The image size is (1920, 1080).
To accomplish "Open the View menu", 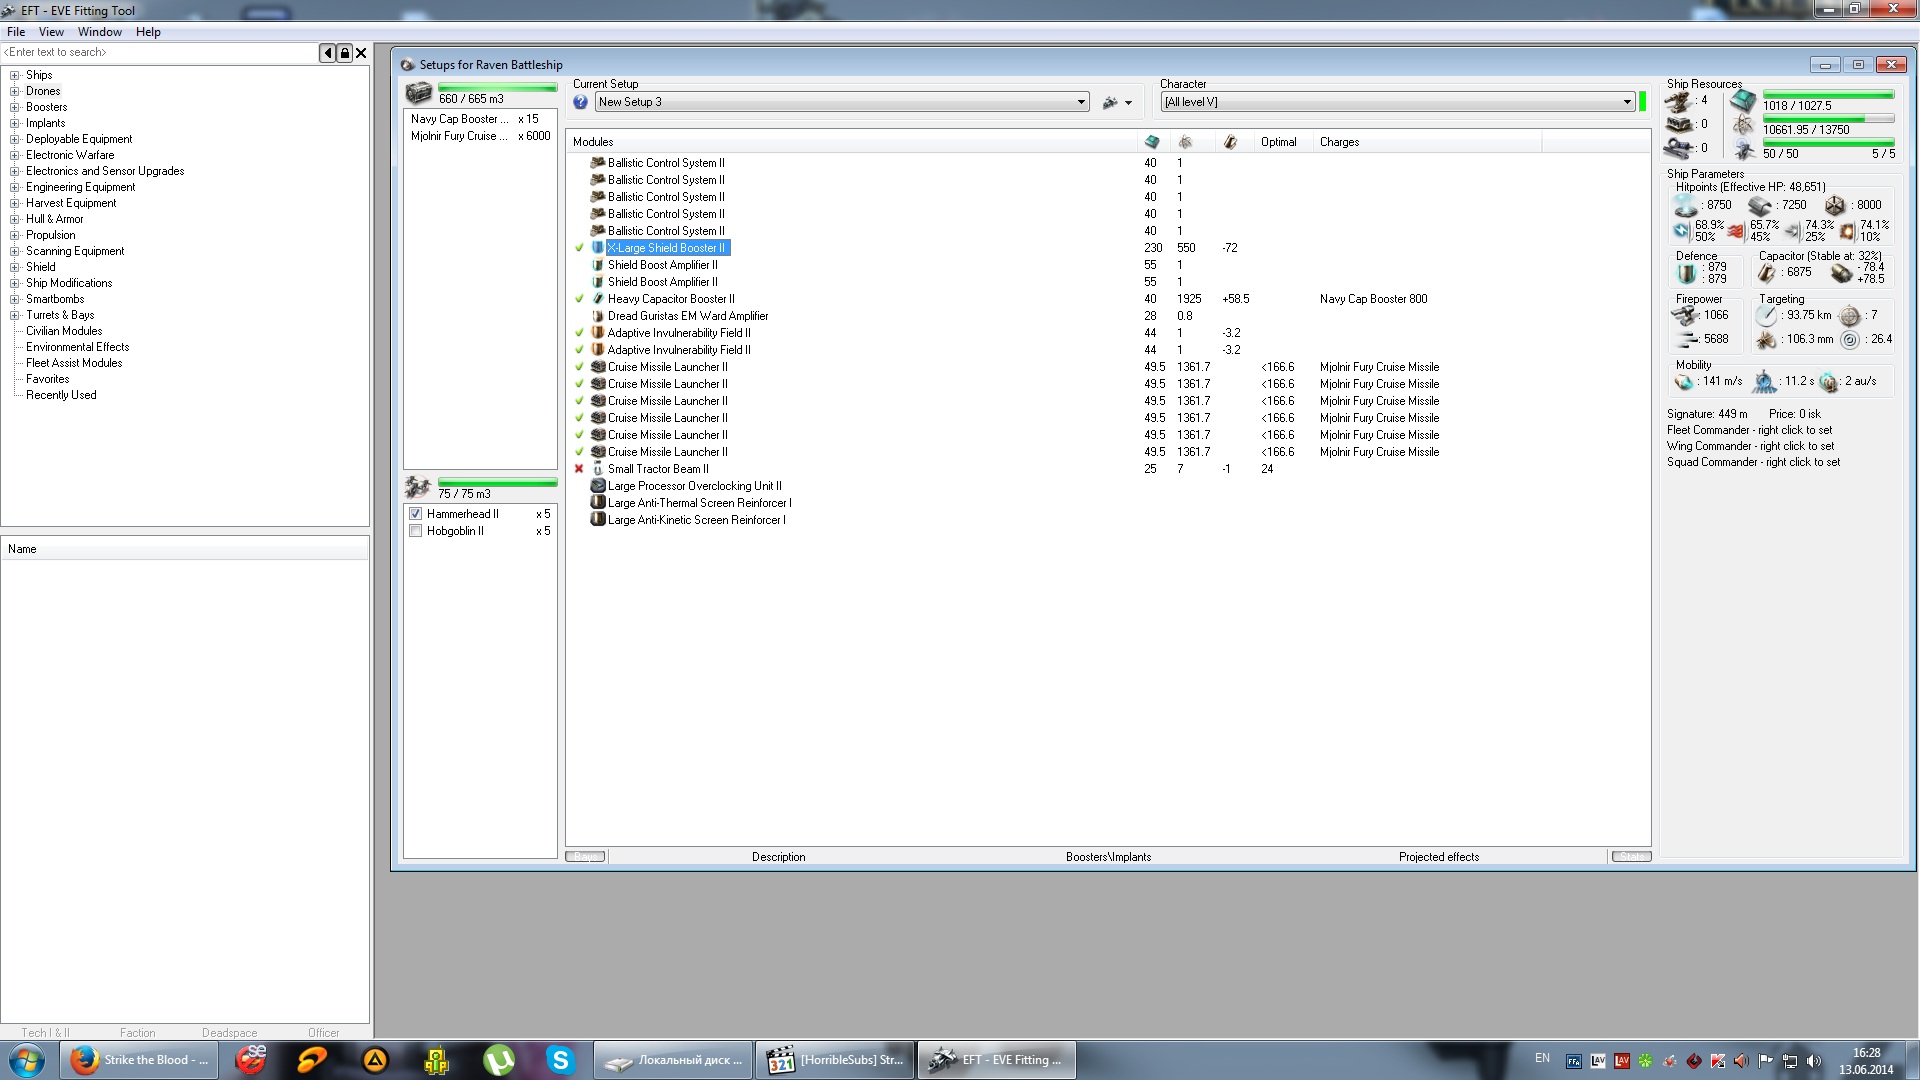I will click(51, 32).
